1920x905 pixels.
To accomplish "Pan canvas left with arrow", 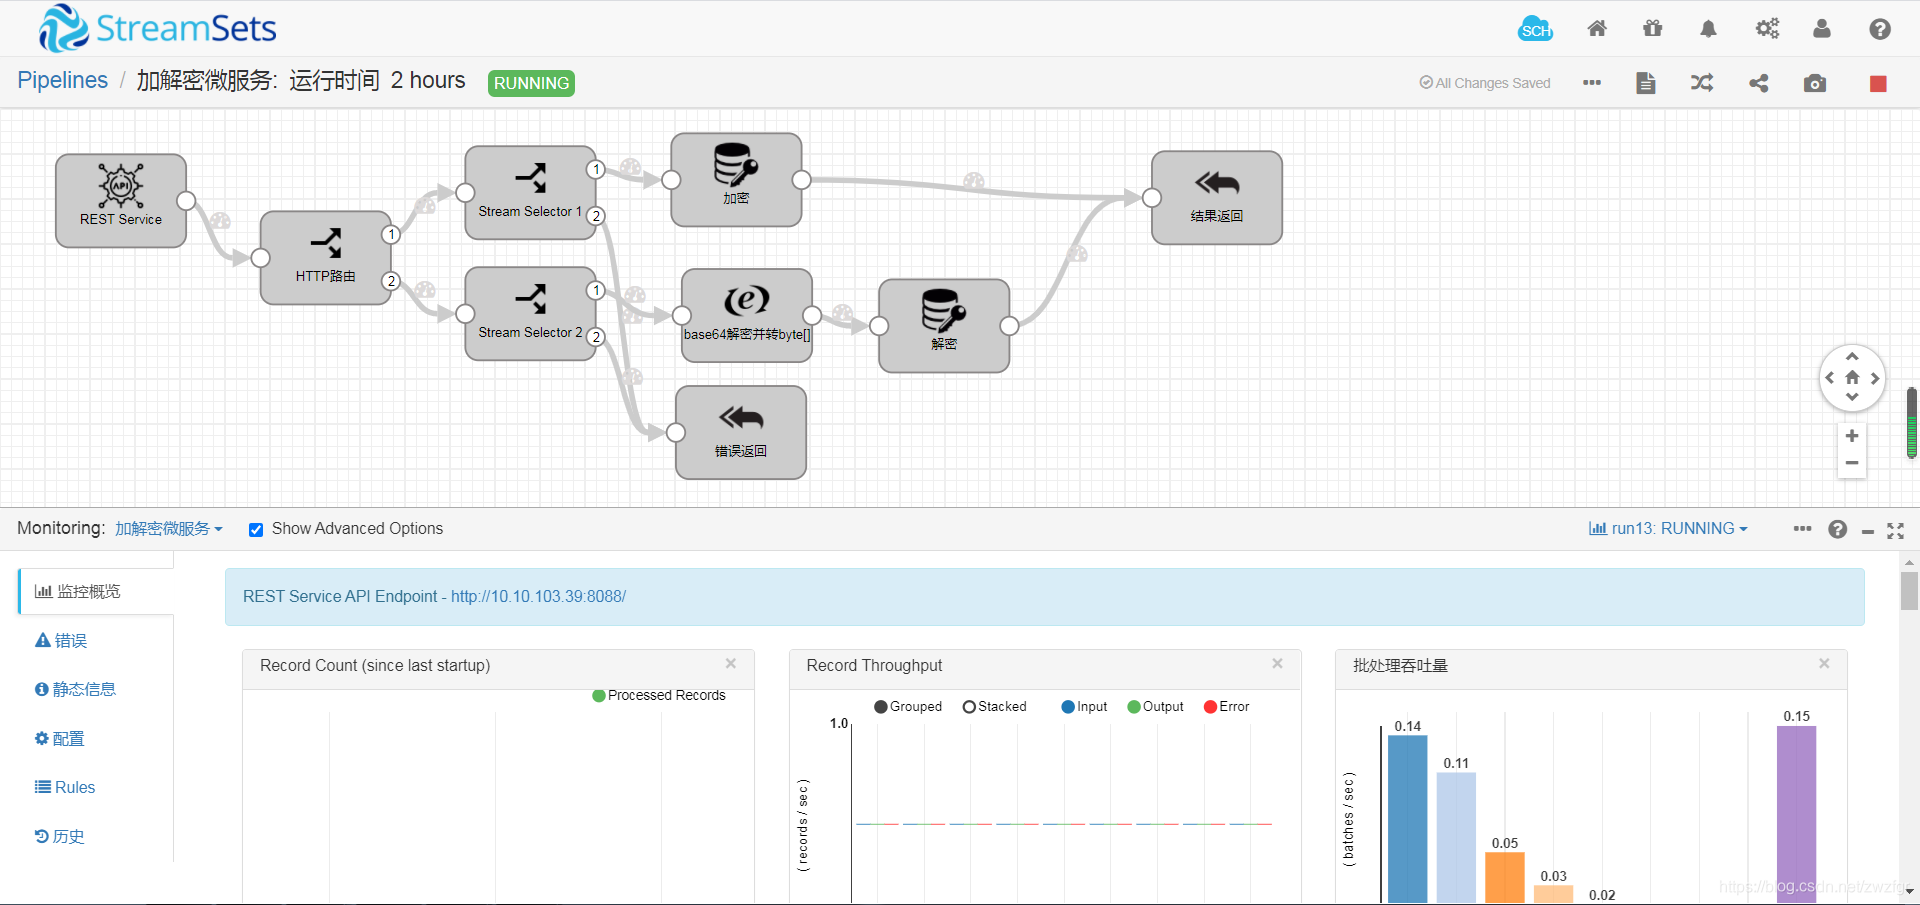I will pos(1829,378).
